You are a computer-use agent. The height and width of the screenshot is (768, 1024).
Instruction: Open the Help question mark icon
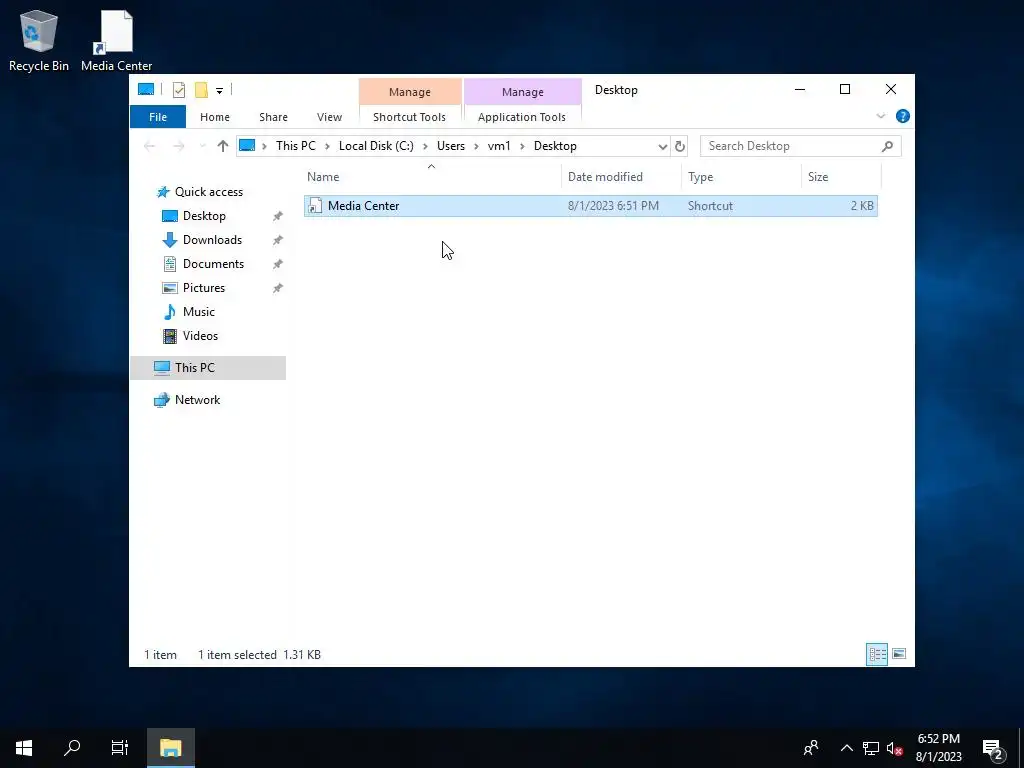tap(903, 116)
